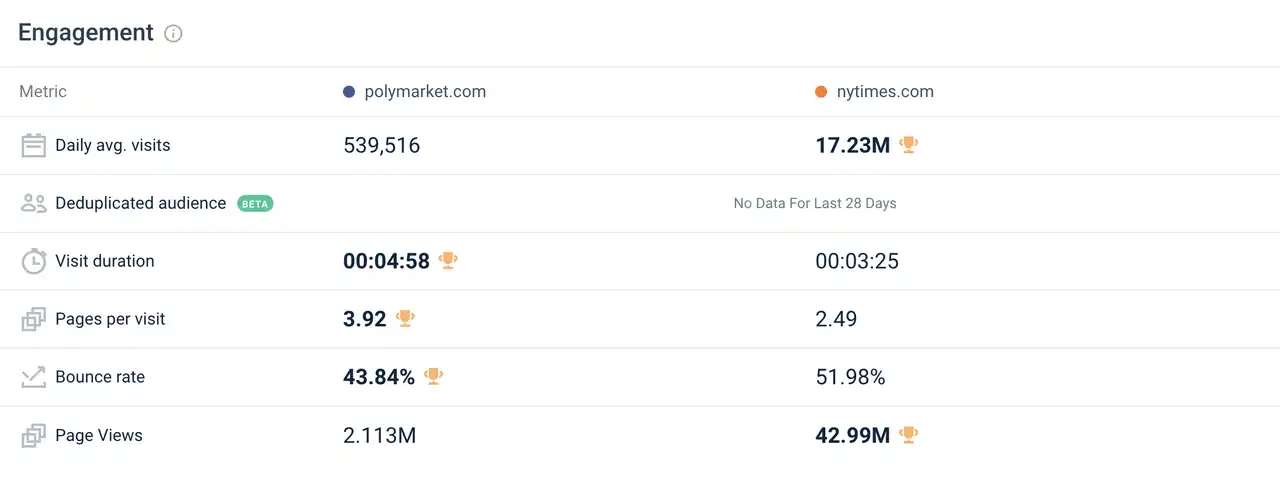Click the trophy icon beside 43.84%
Viewport: 1280px width, 479px height.
point(433,377)
